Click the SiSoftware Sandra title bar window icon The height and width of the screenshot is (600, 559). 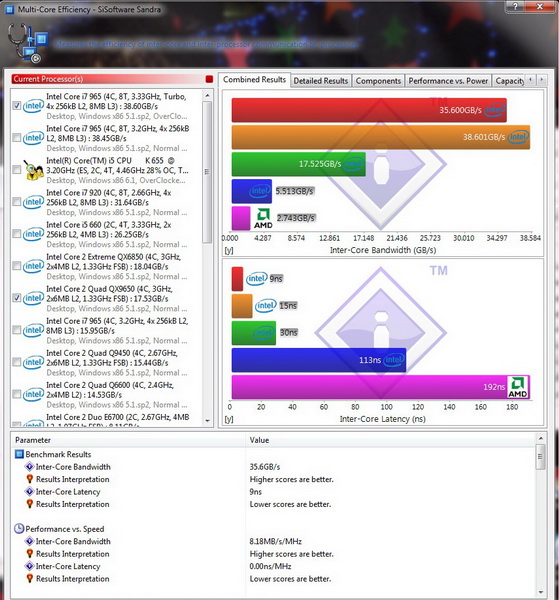(10, 9)
